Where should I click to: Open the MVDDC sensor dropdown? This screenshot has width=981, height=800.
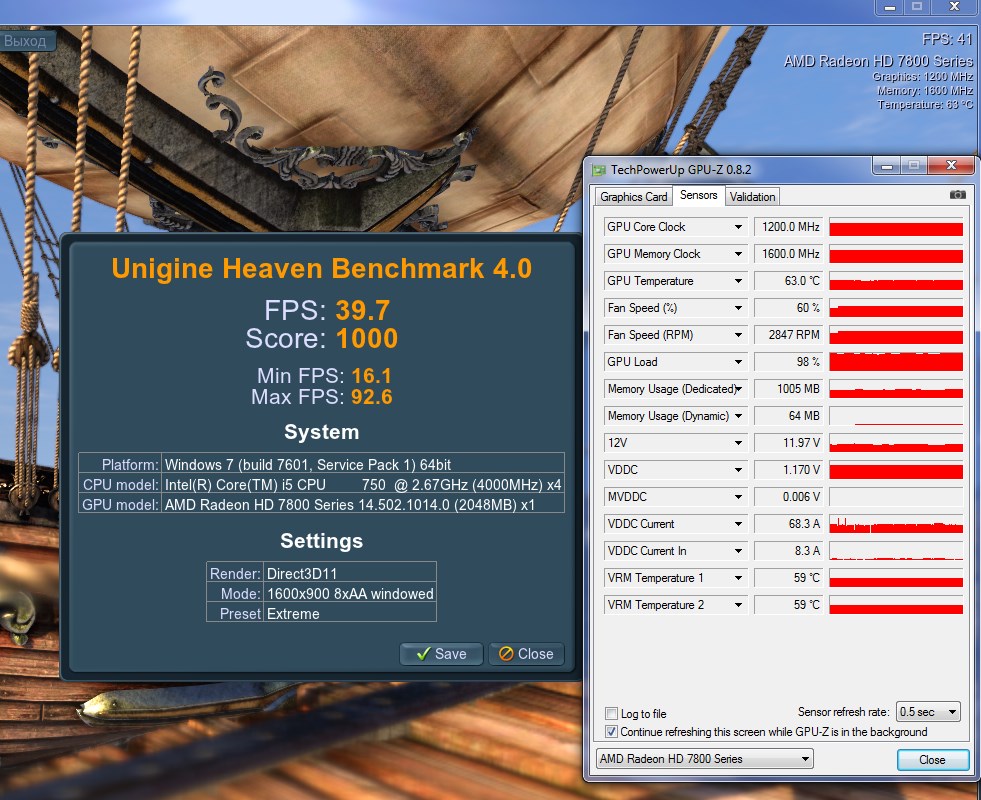coord(738,497)
